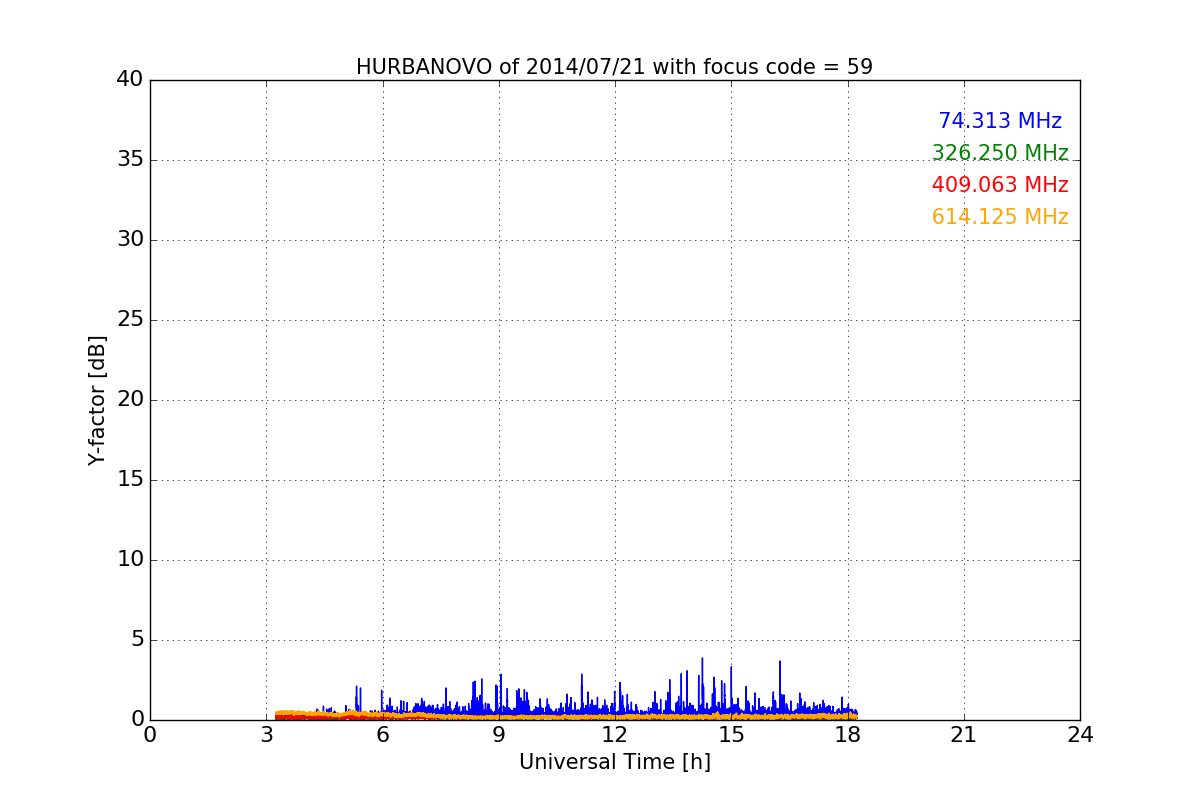Click the y-axis tick label 25

[x=130, y=320]
